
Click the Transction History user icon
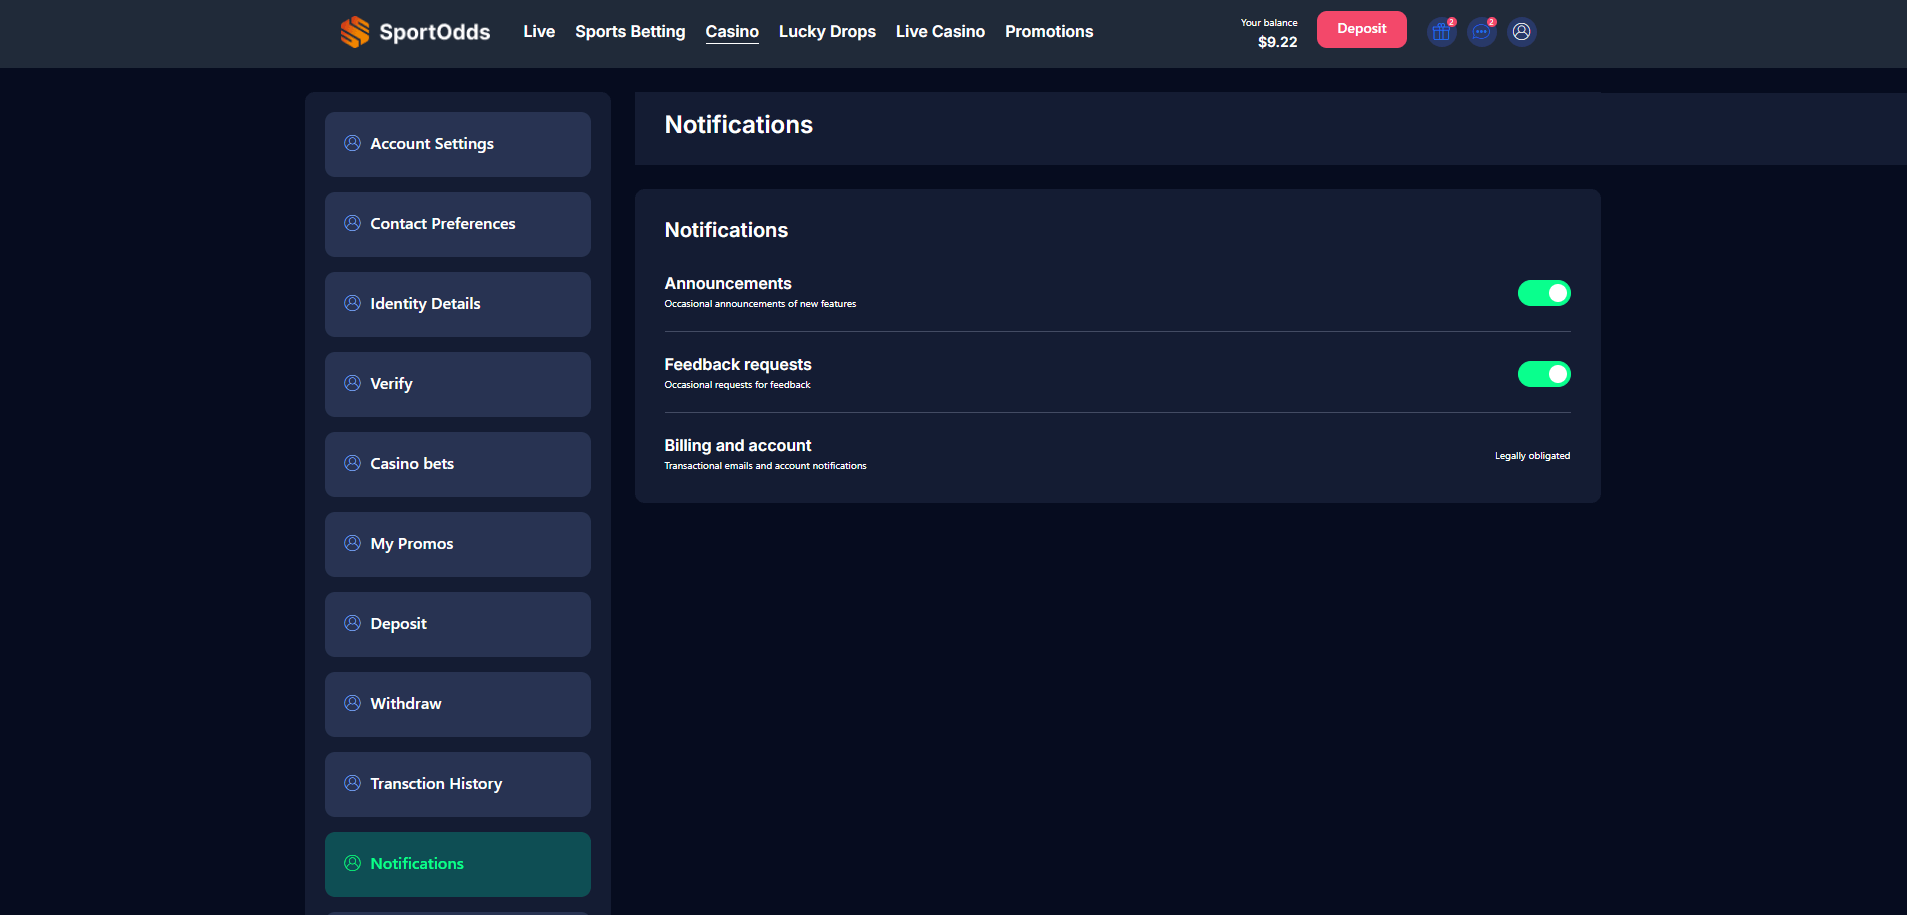coord(352,783)
